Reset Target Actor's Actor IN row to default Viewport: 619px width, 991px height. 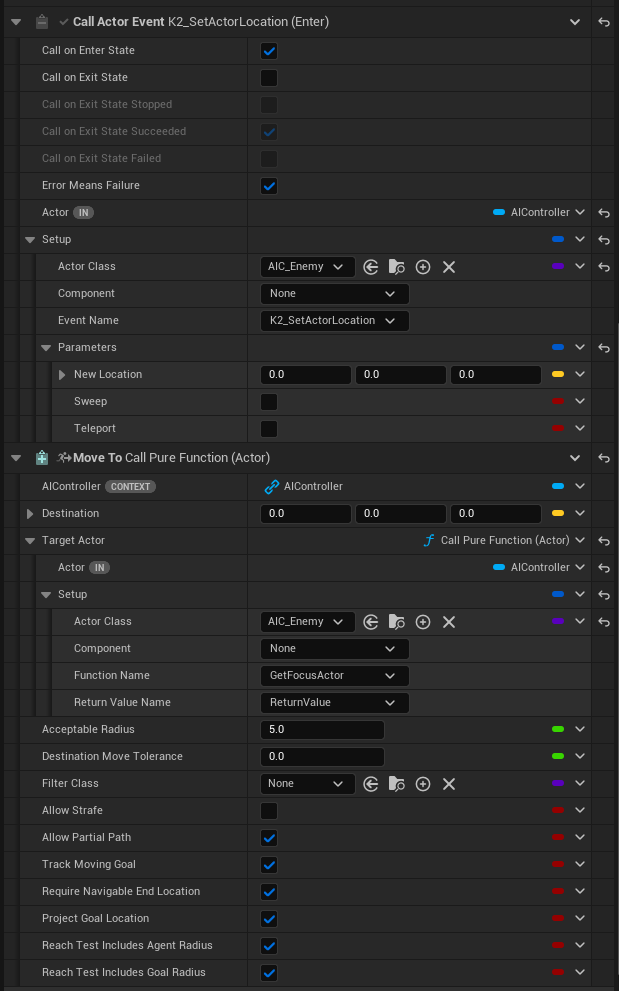(604, 568)
